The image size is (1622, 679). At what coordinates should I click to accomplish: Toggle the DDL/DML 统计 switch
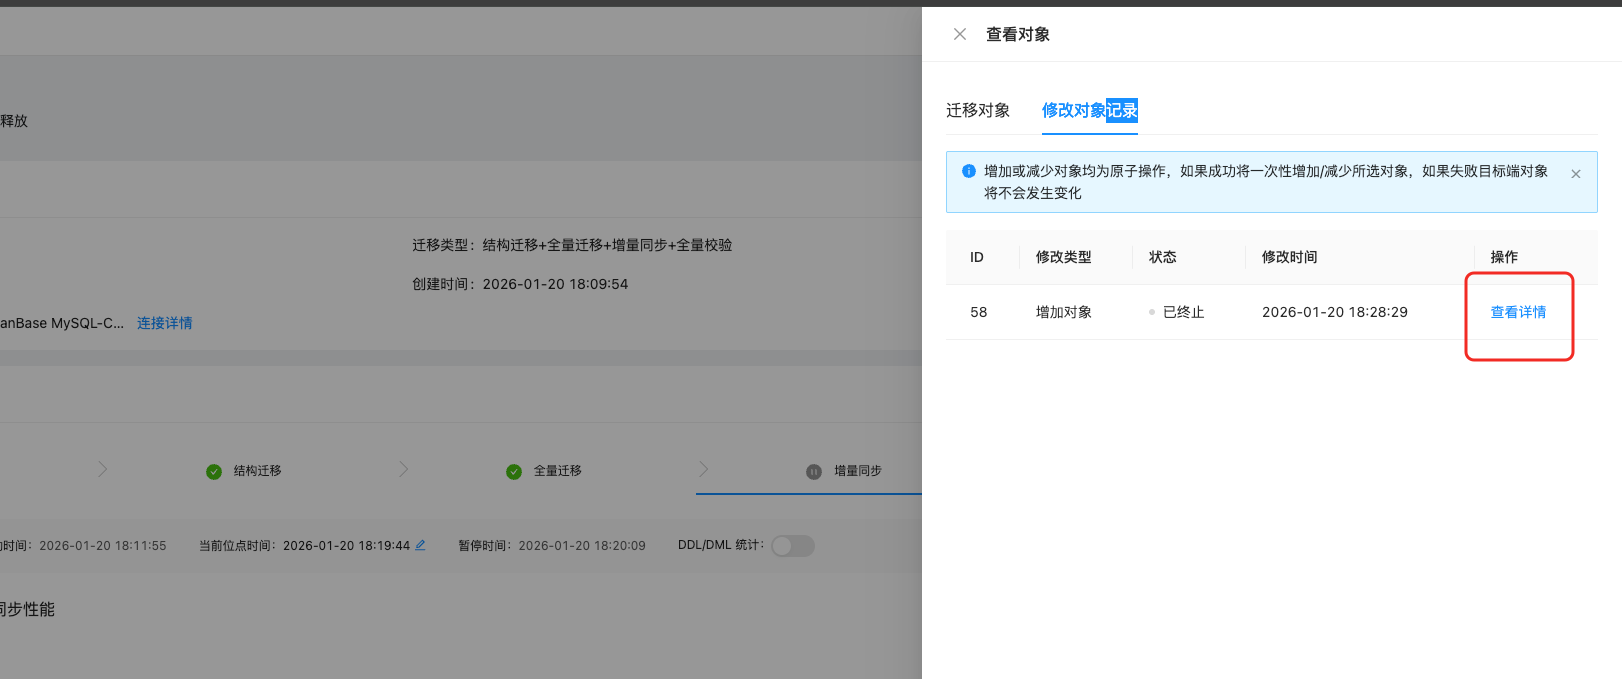point(792,546)
